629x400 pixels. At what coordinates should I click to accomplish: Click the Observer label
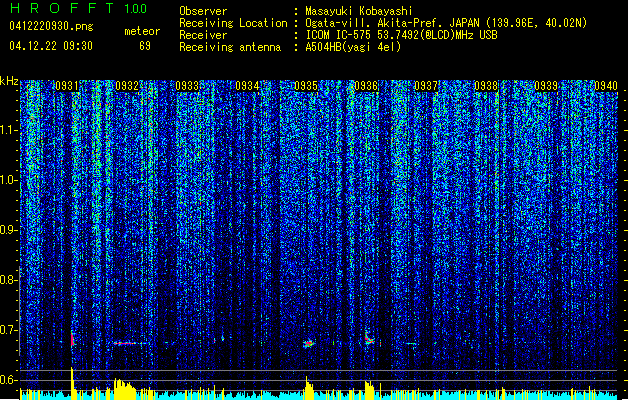[203, 11]
